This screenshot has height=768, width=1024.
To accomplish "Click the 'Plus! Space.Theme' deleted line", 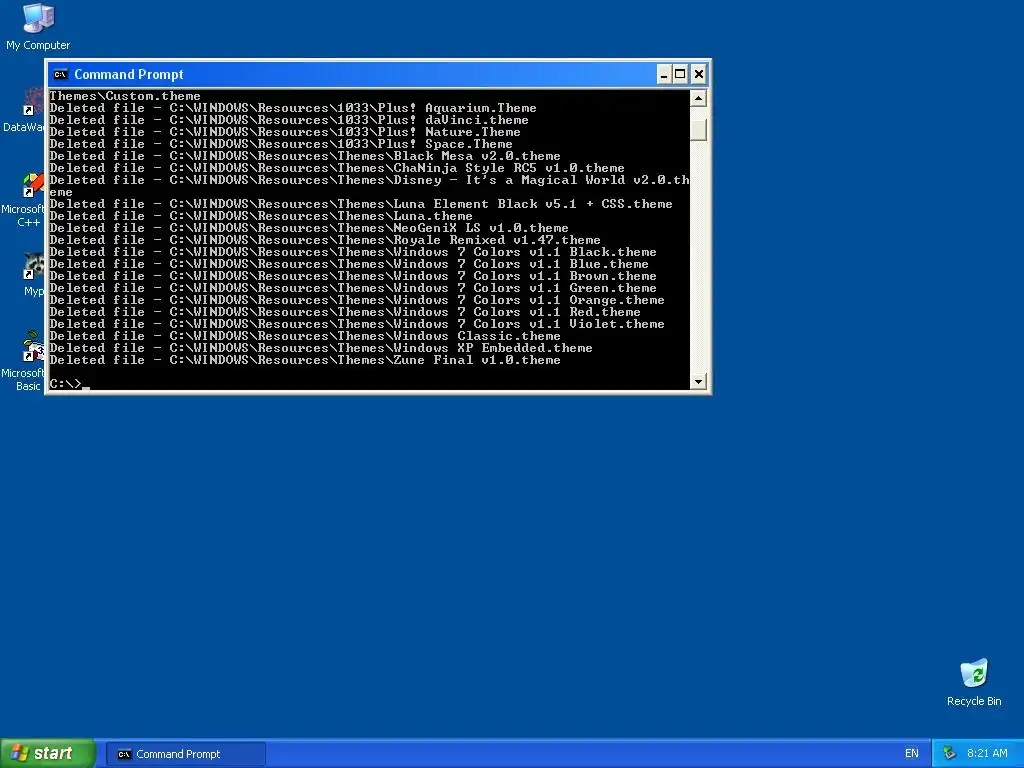I will coord(281,144).
